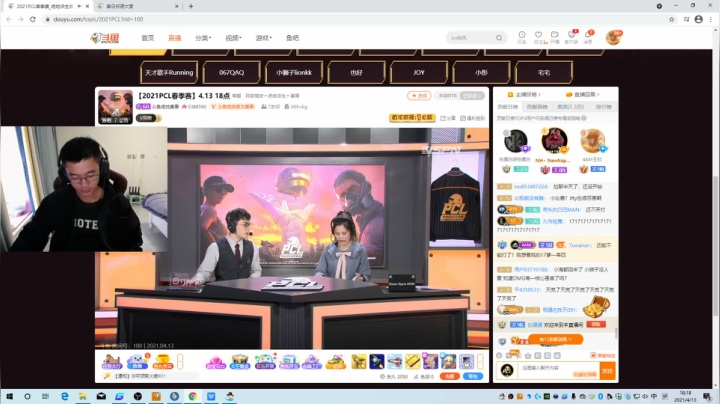This screenshot has width=720, height=404.
Task: Click the 4AM王权 contributor avatar
Action: (592, 141)
